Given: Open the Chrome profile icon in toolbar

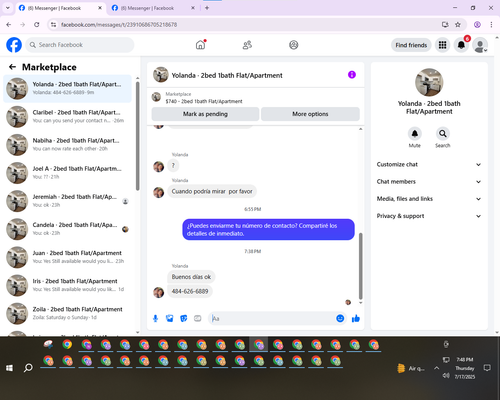Looking at the screenshot, I should 477,24.
